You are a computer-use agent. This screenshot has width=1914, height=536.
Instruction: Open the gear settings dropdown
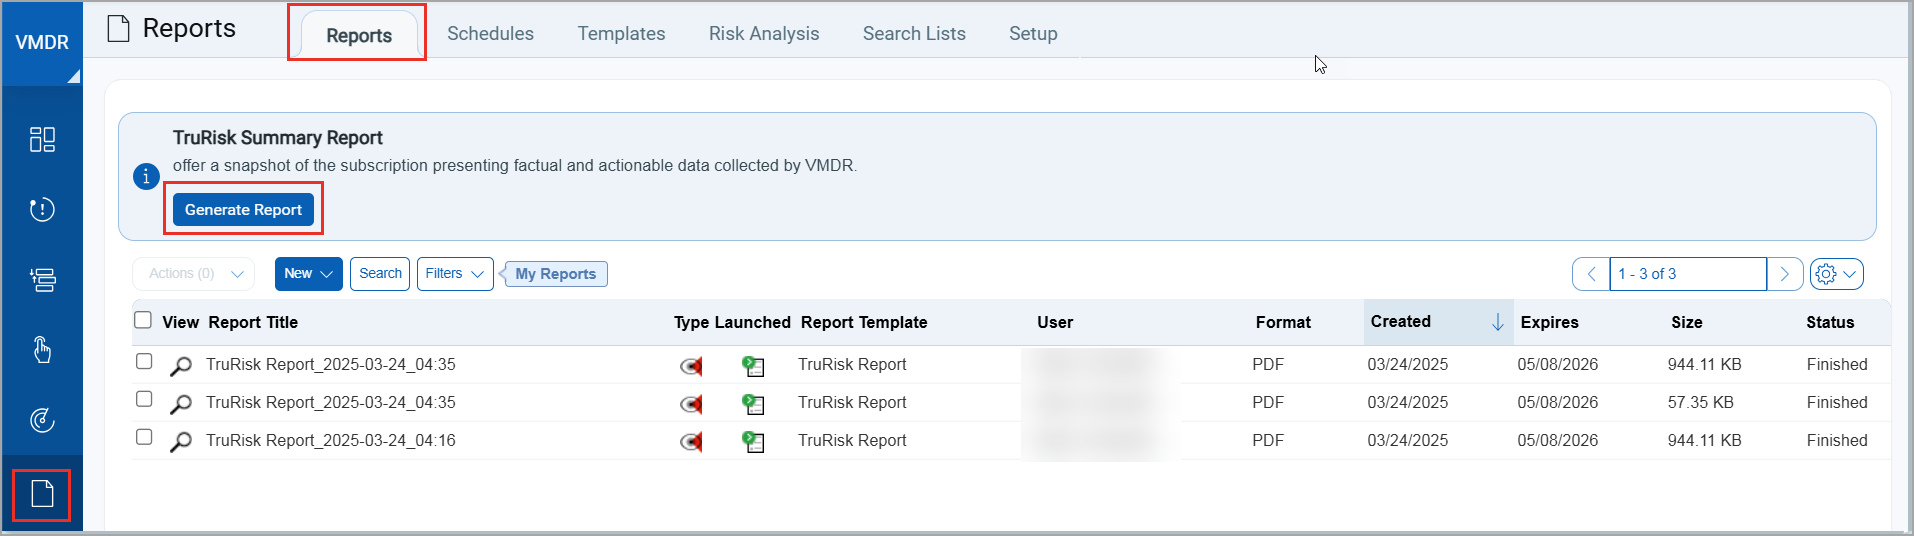[x=1836, y=274]
